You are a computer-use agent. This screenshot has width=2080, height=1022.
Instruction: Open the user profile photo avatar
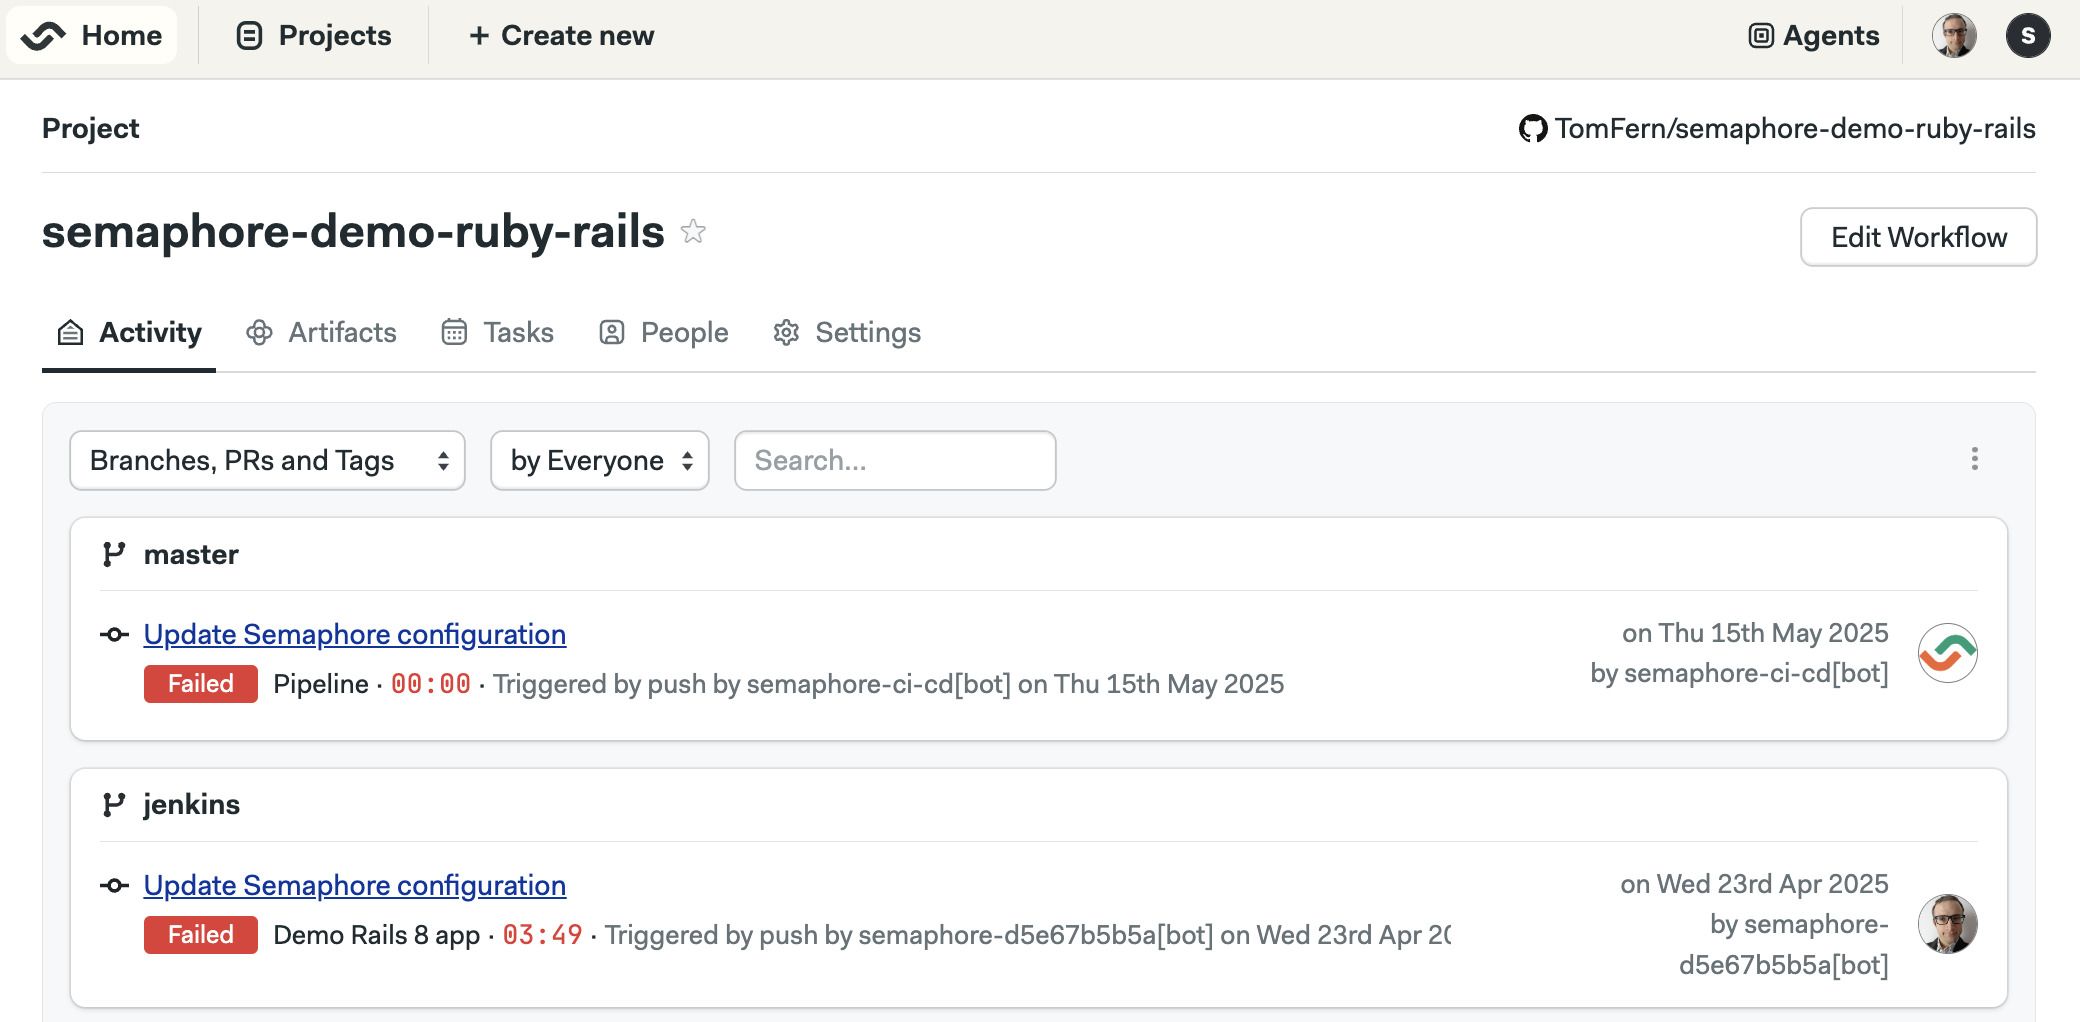pyautogui.click(x=1954, y=36)
